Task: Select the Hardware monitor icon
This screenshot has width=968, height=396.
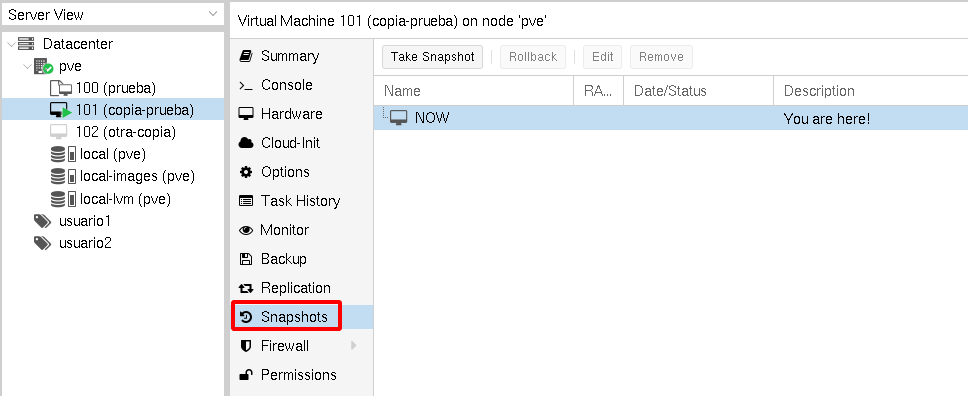Action: click(x=246, y=114)
